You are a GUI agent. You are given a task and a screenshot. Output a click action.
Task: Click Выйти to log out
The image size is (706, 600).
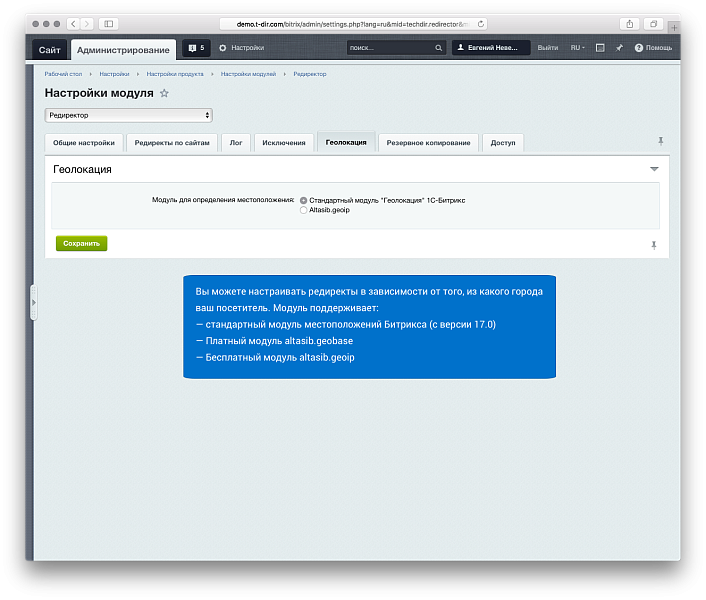(548, 48)
